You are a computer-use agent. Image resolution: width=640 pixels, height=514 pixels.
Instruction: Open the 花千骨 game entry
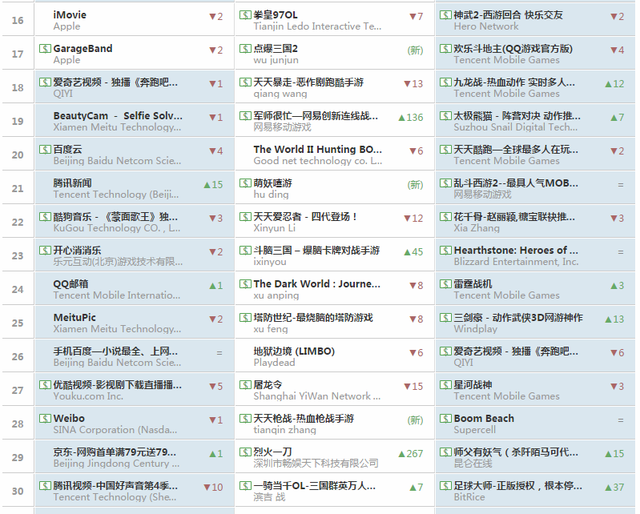pos(515,217)
